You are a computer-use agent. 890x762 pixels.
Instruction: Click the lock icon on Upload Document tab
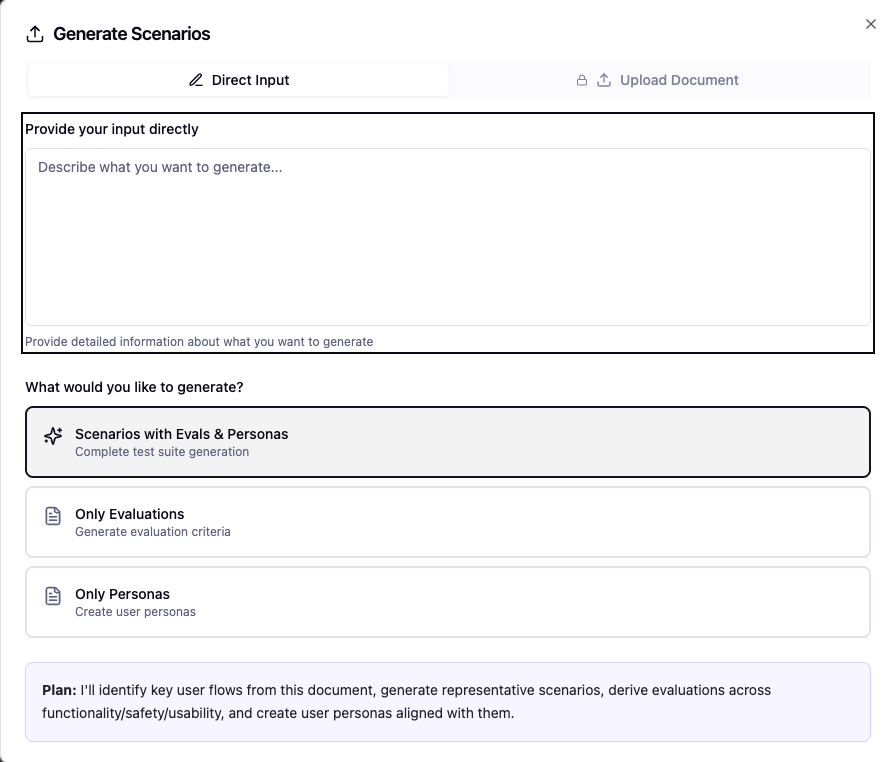pyautogui.click(x=581, y=80)
